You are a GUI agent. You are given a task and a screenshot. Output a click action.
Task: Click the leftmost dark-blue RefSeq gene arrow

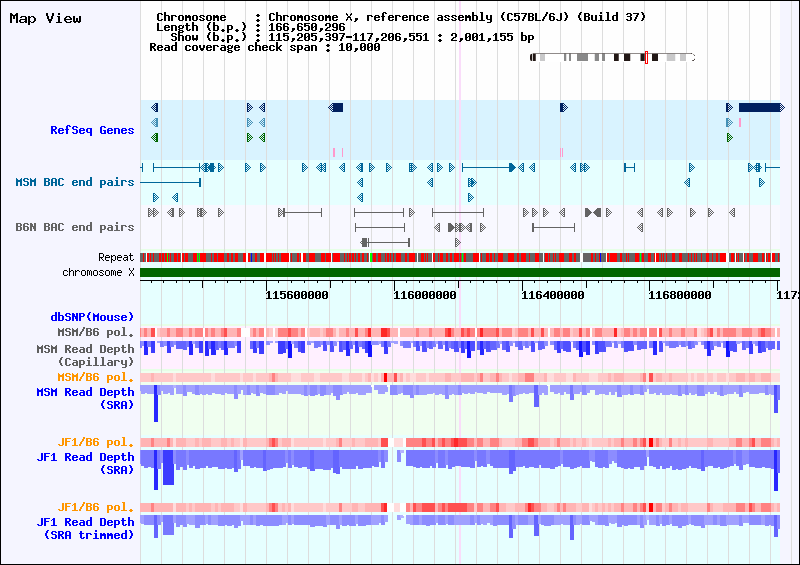click(155, 107)
